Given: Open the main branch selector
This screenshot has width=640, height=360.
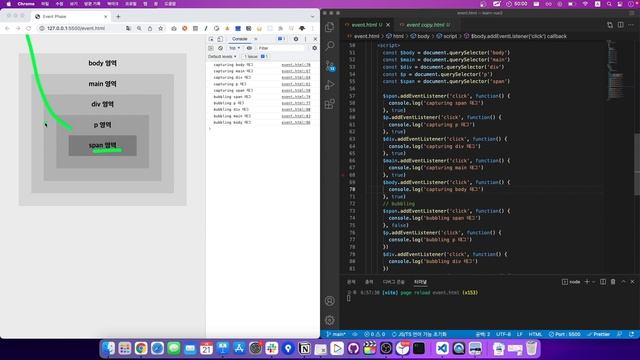Looking at the screenshot, I should pos(336,334).
